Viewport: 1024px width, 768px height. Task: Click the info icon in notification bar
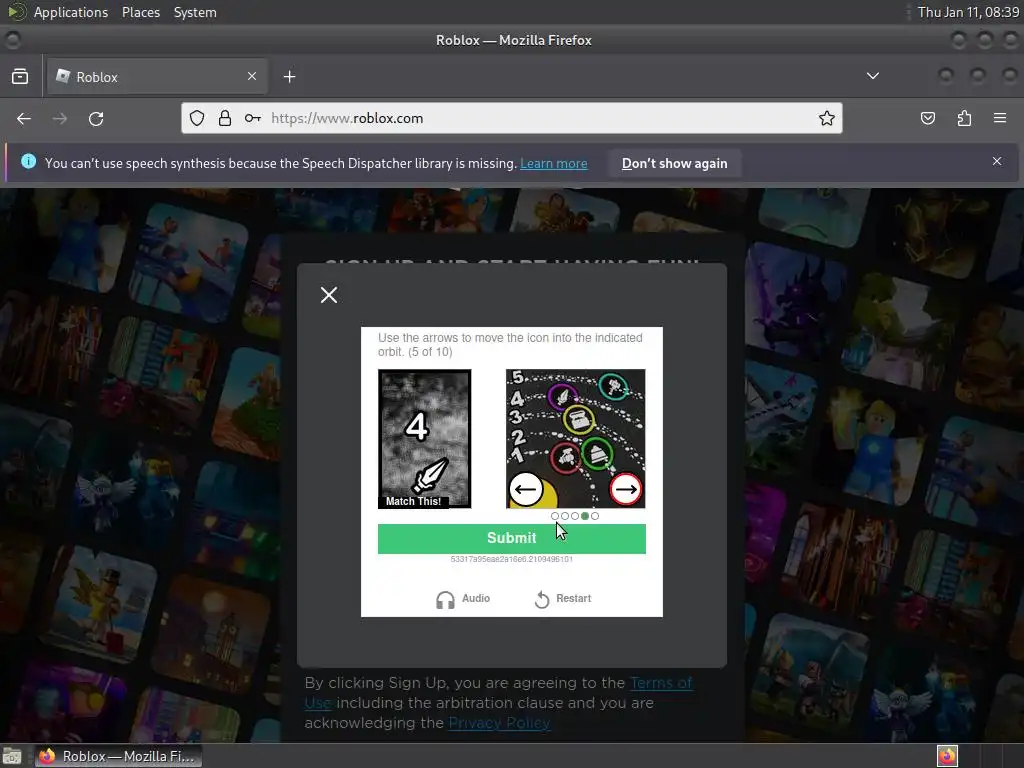pyautogui.click(x=29, y=161)
